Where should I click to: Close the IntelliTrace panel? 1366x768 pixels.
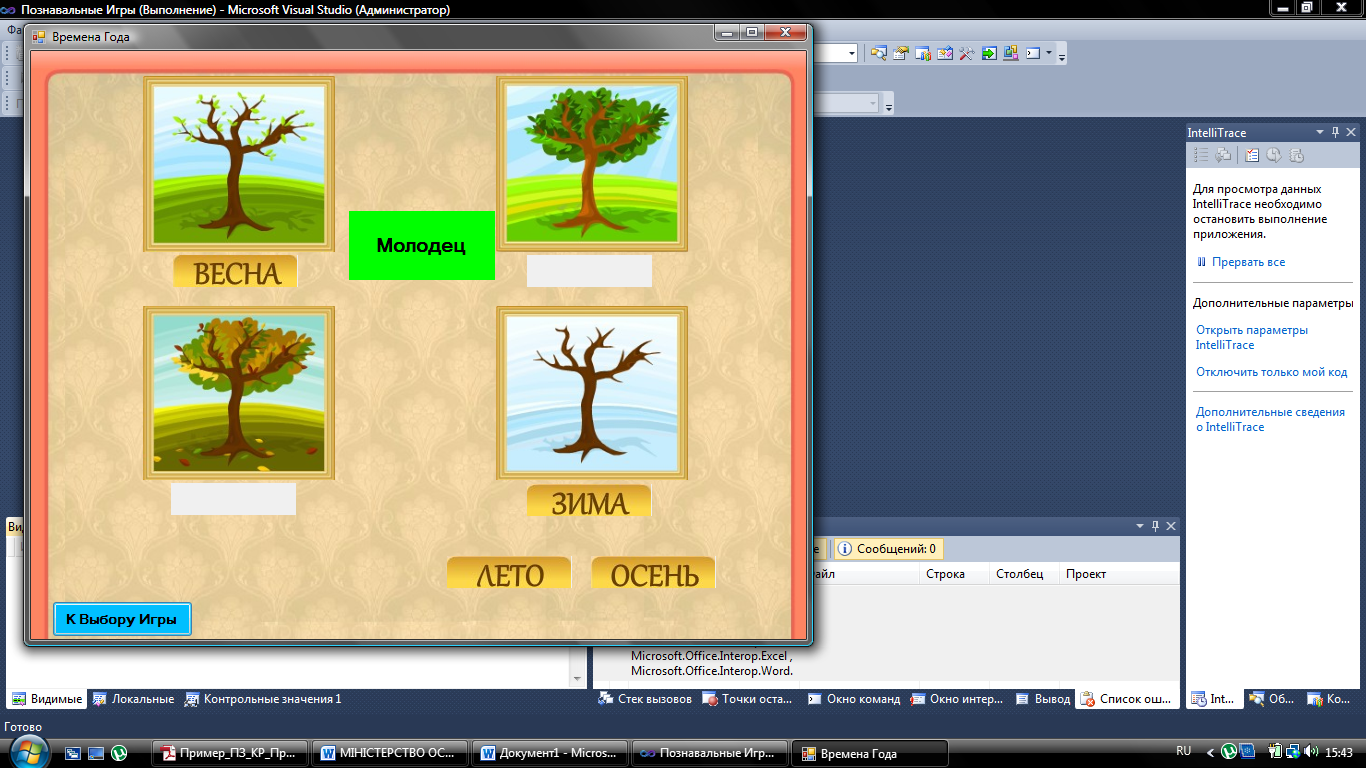click(x=1351, y=132)
